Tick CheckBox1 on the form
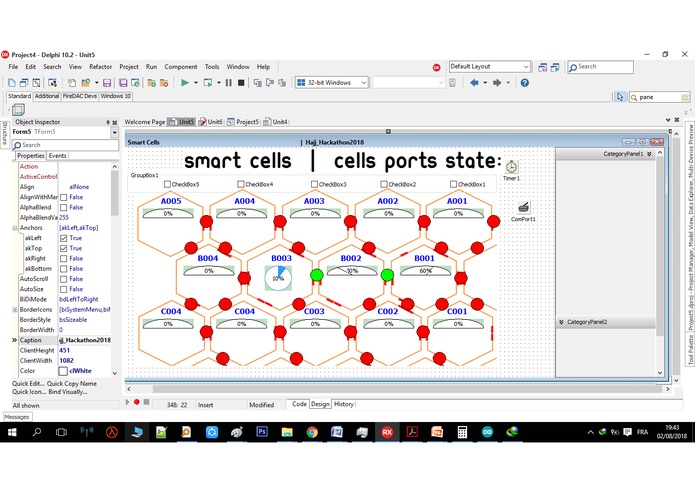695x494 pixels. pos(453,184)
